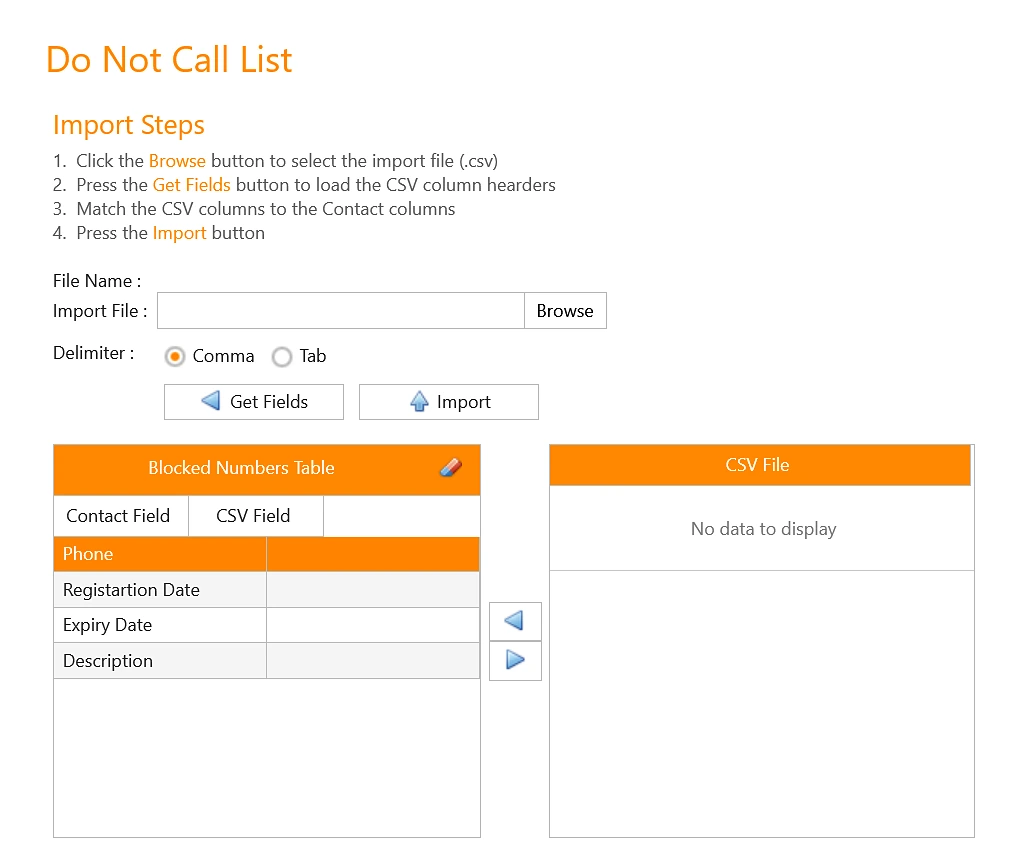Viewport: 1022px width, 866px height.
Task: Click the CSV Field column header
Action: pos(256,516)
